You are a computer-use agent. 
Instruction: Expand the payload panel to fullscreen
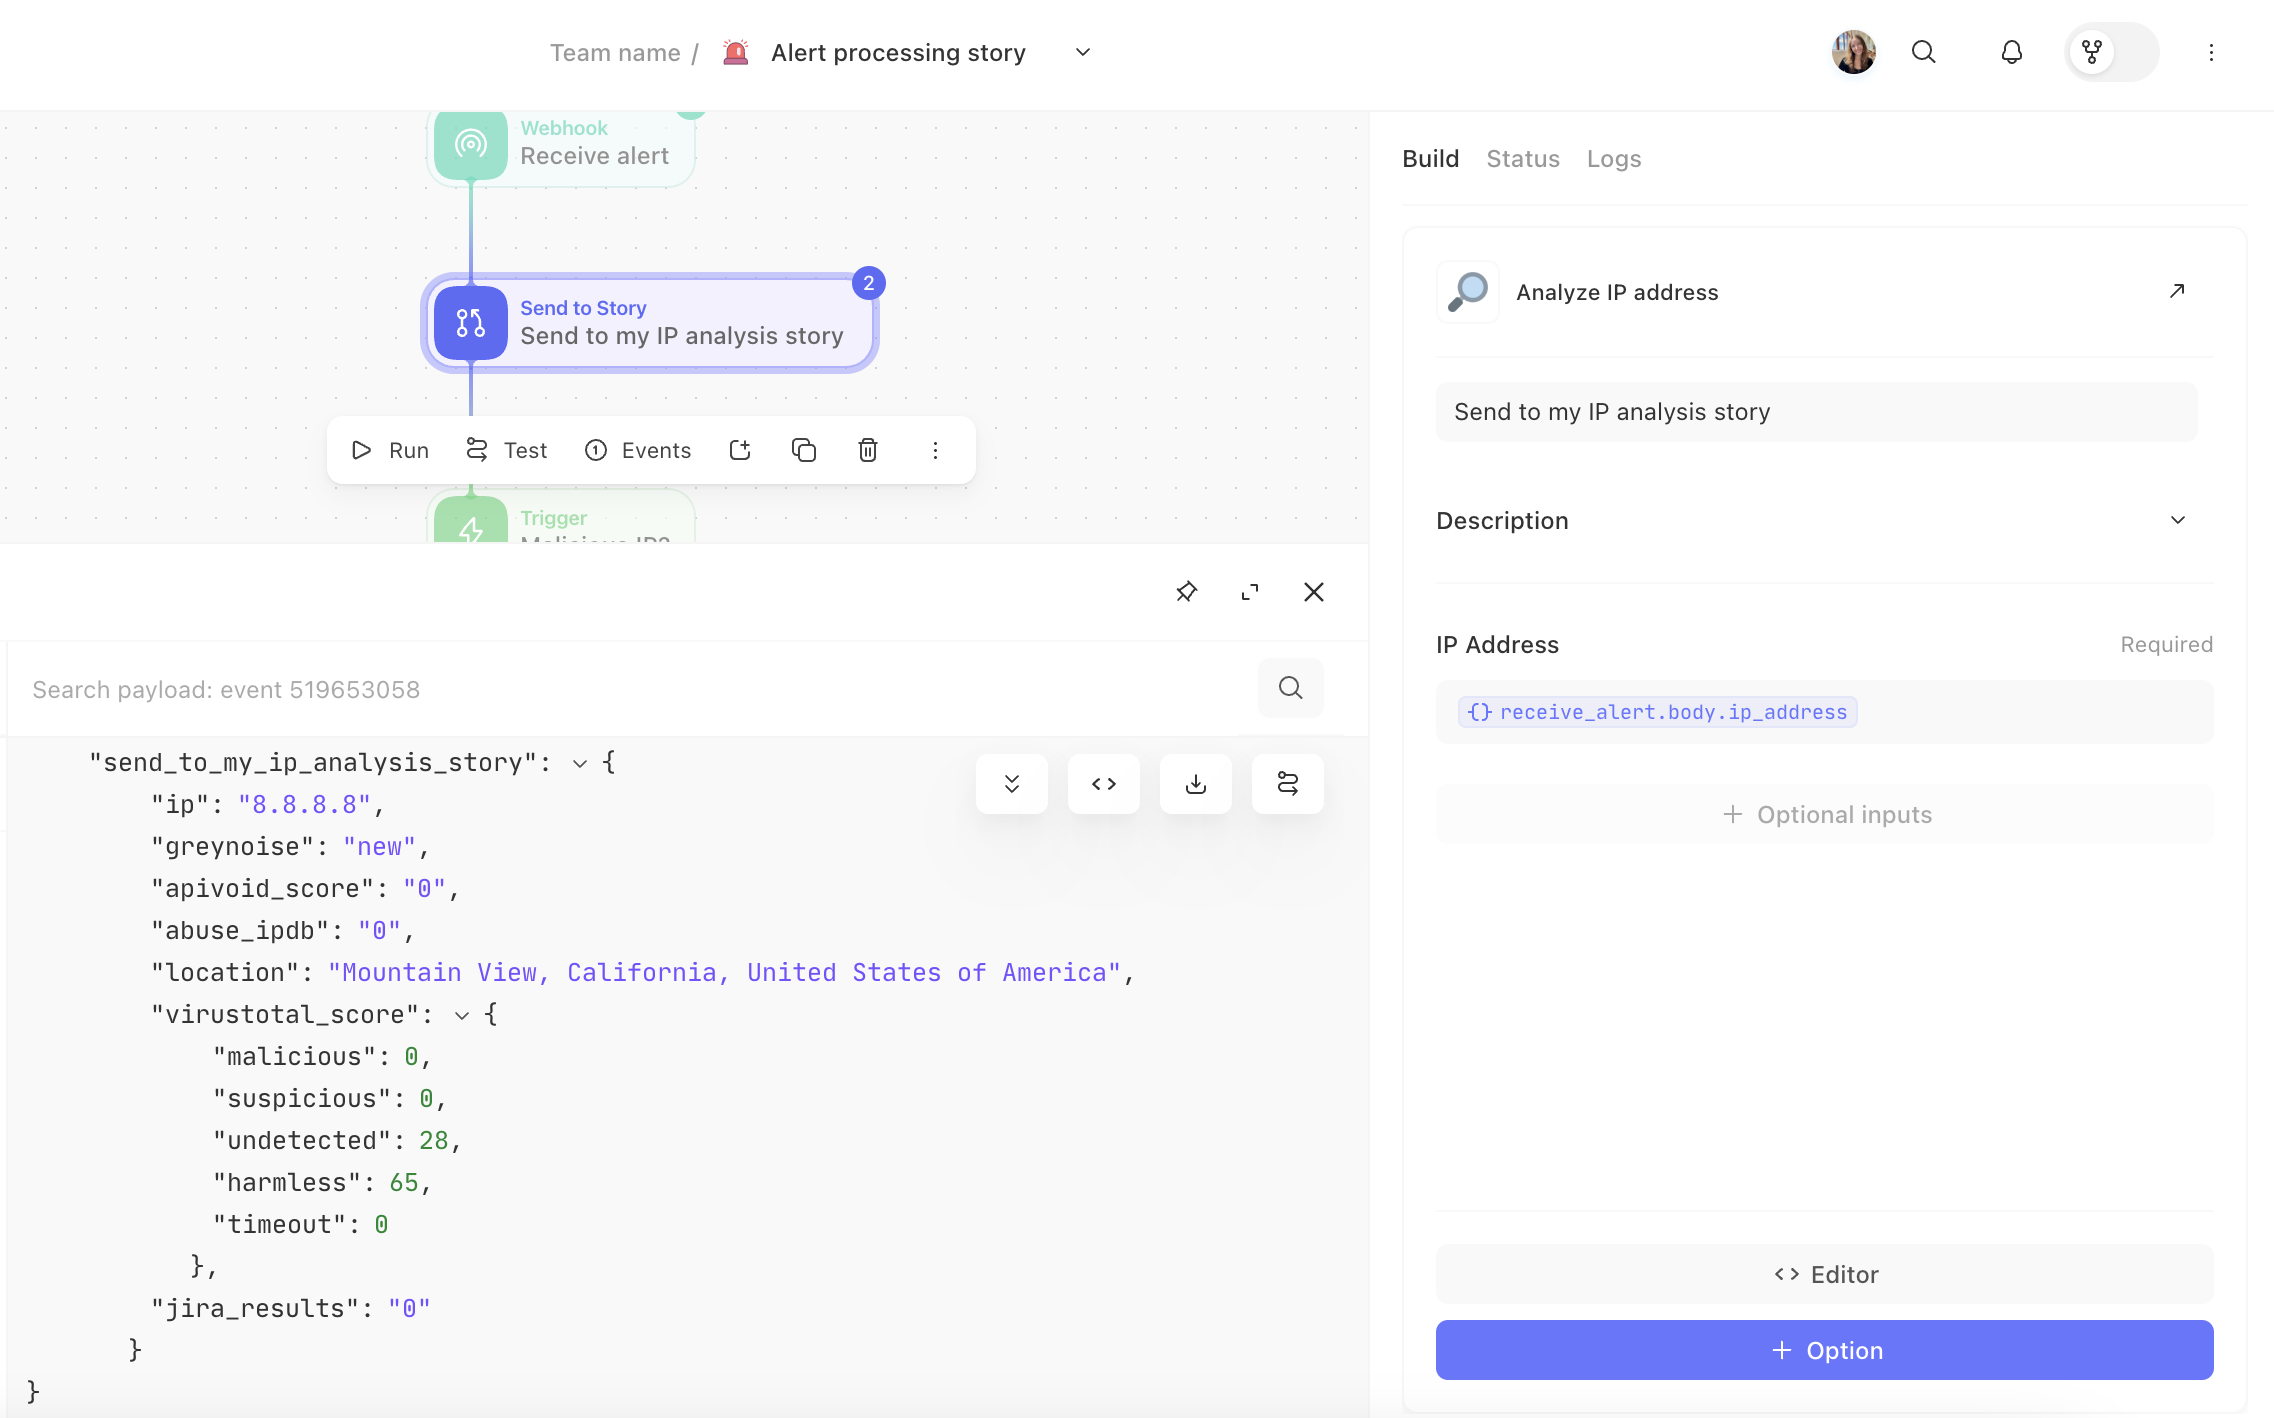pos(1250,592)
